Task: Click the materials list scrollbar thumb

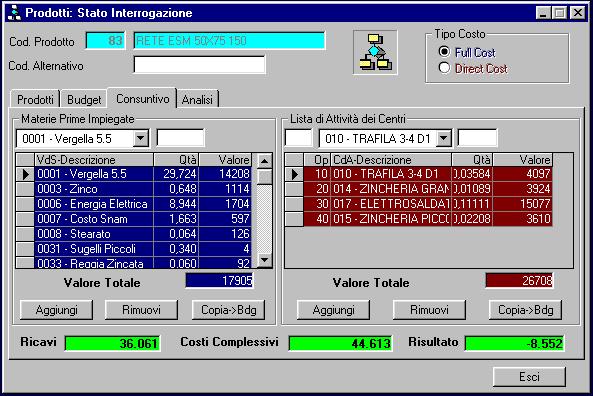Action: coord(265,177)
